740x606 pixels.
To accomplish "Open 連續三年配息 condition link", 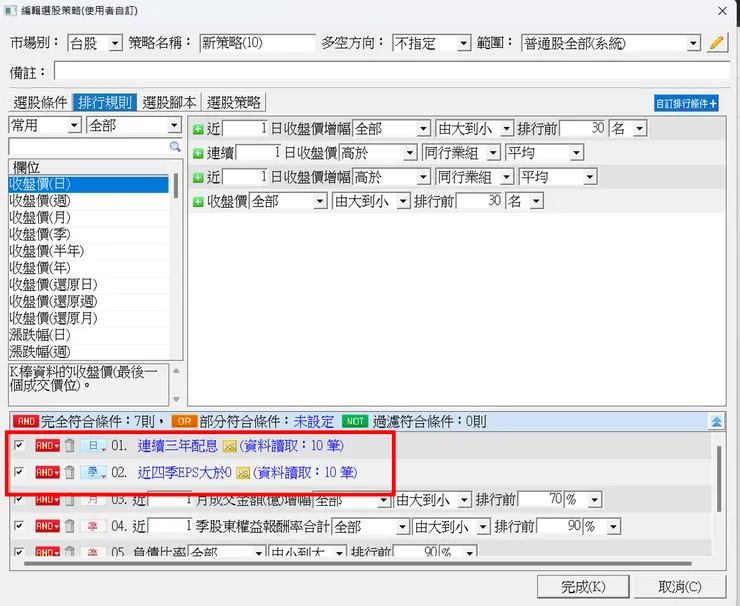I will tap(177, 446).
